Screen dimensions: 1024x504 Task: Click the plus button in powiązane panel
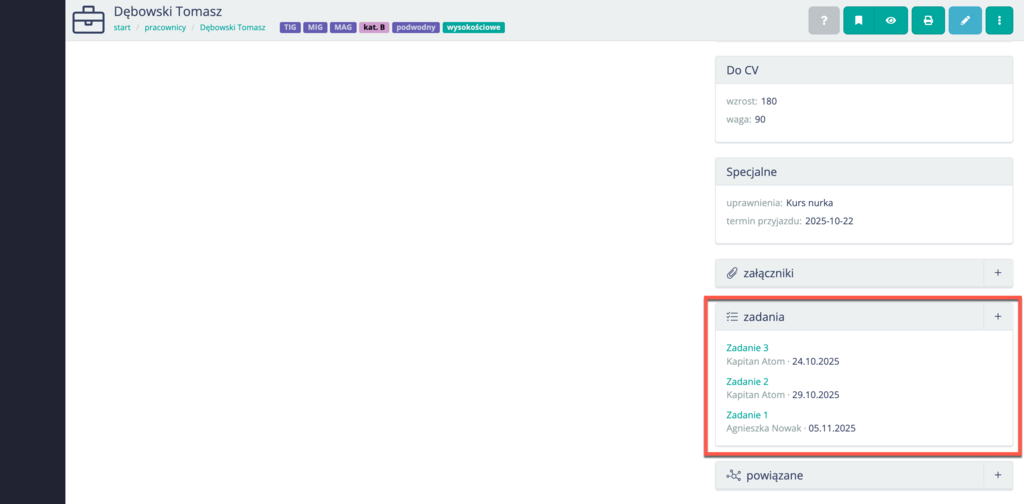pyautogui.click(x=997, y=475)
